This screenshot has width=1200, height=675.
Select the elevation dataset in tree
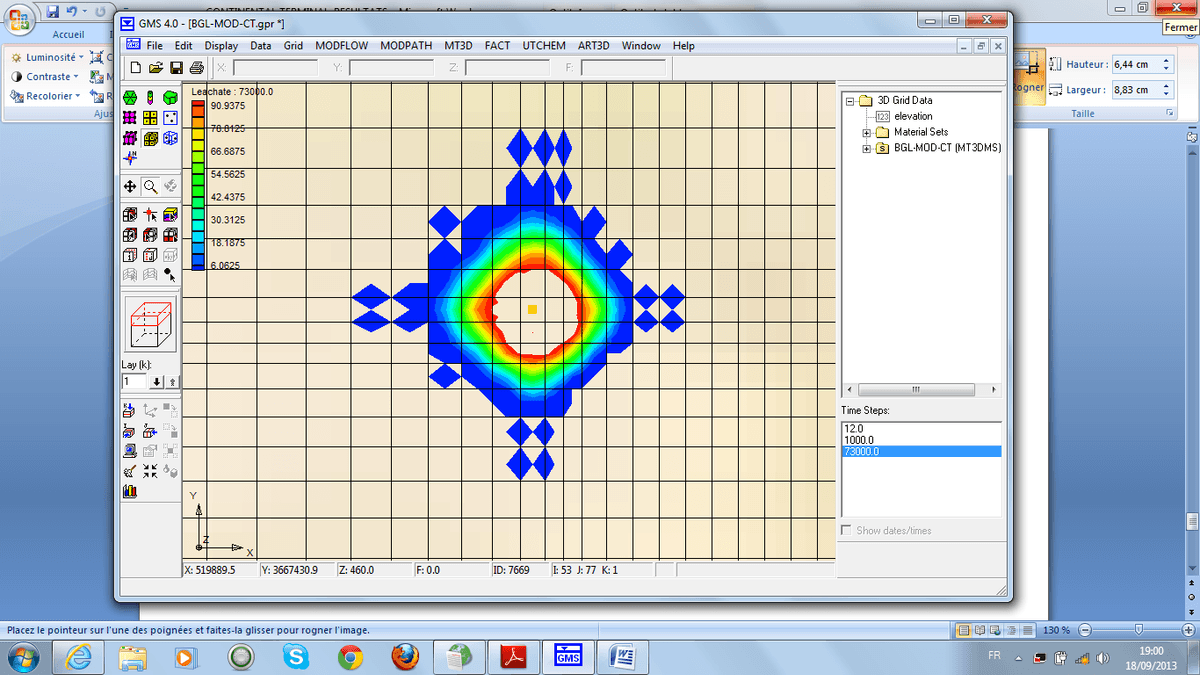click(x=914, y=116)
